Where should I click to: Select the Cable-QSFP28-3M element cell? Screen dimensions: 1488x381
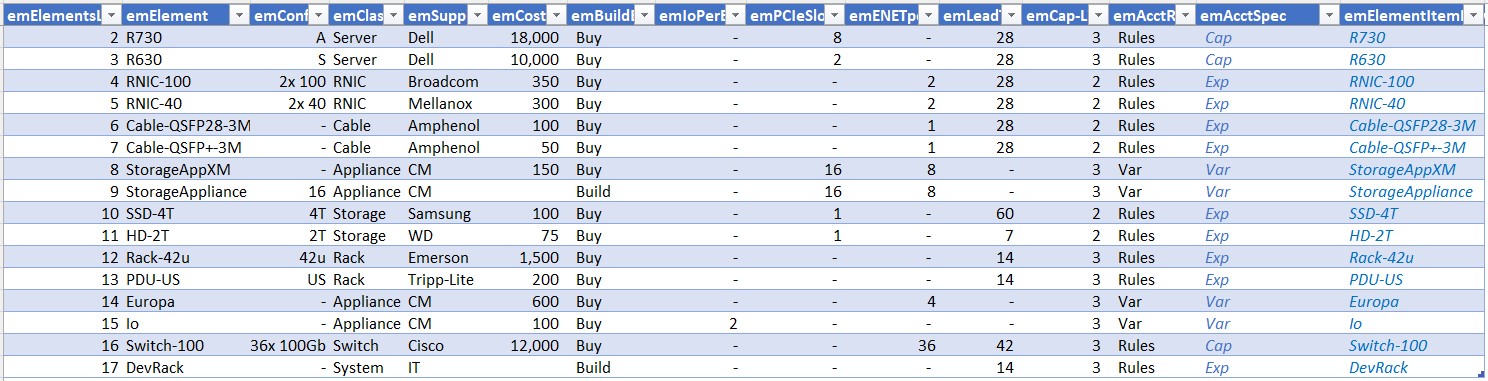point(186,126)
